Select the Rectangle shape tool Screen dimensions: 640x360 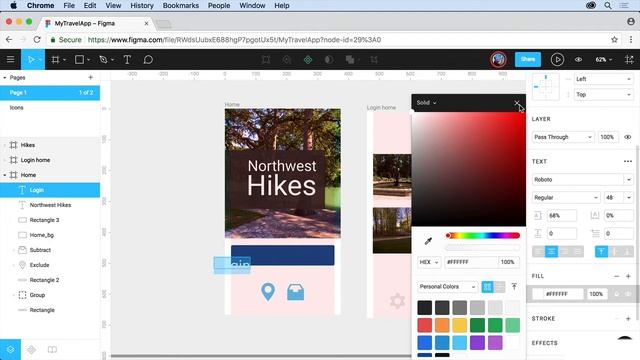pyautogui.click(x=79, y=60)
